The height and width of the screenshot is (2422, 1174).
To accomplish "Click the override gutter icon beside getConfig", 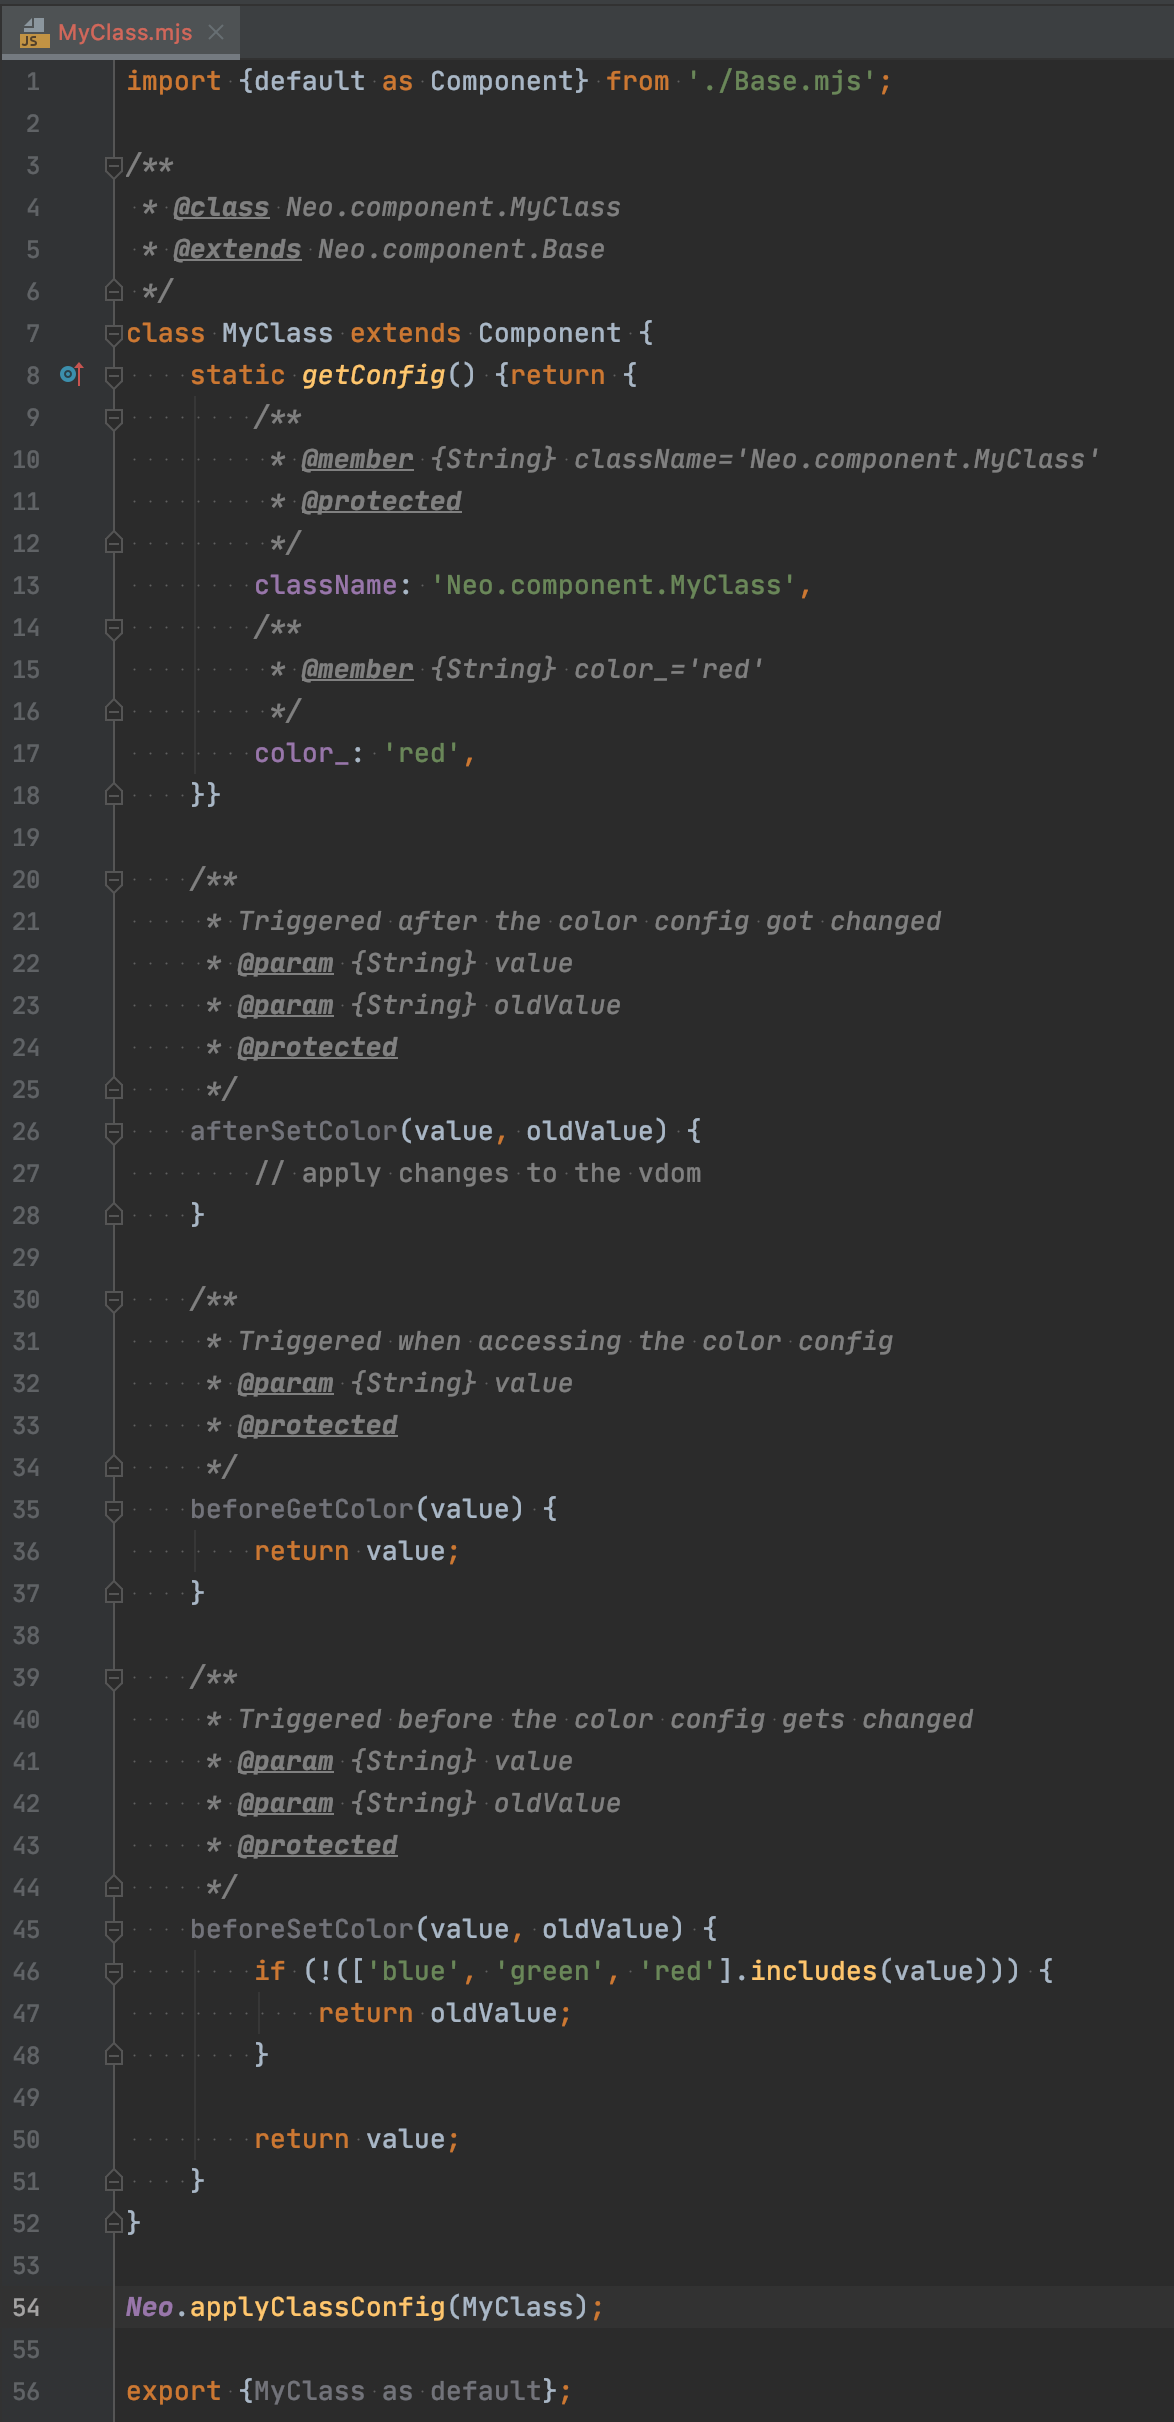I will [71, 374].
